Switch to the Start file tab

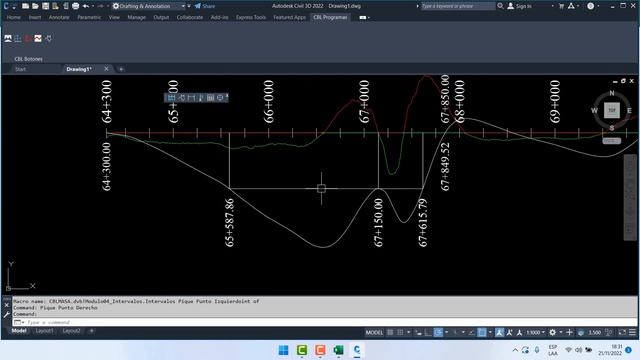(20, 69)
